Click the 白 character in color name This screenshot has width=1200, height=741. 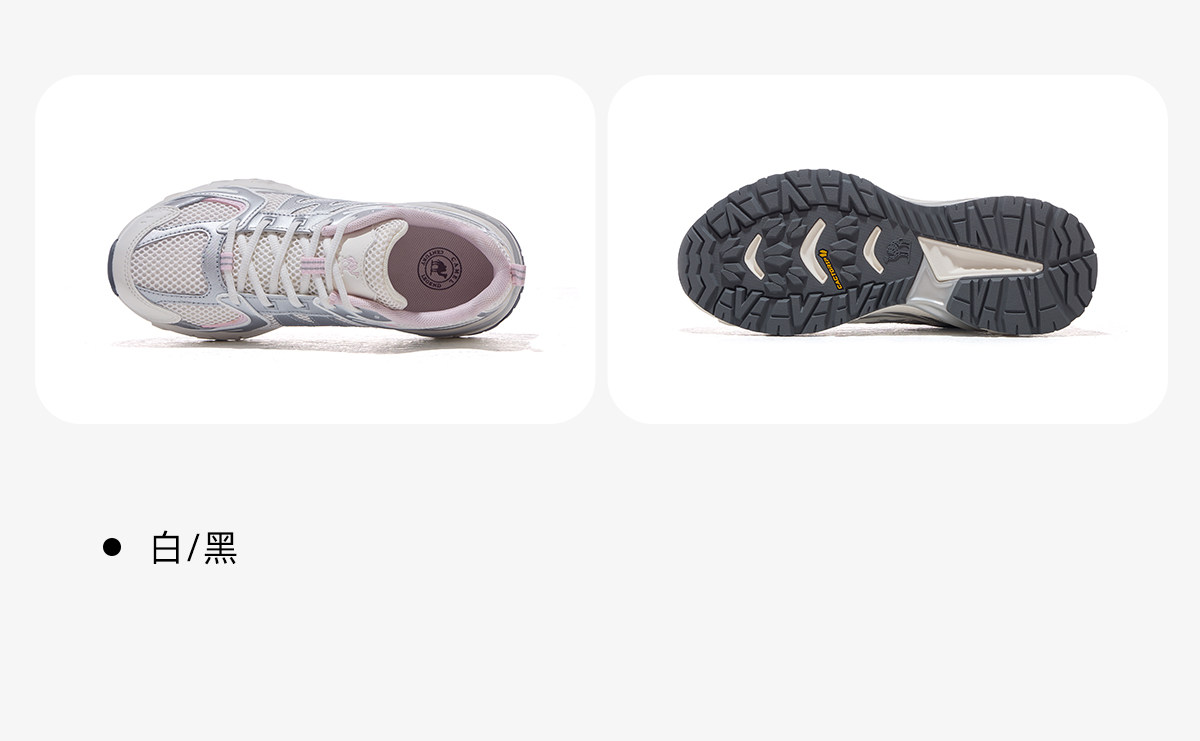166,548
